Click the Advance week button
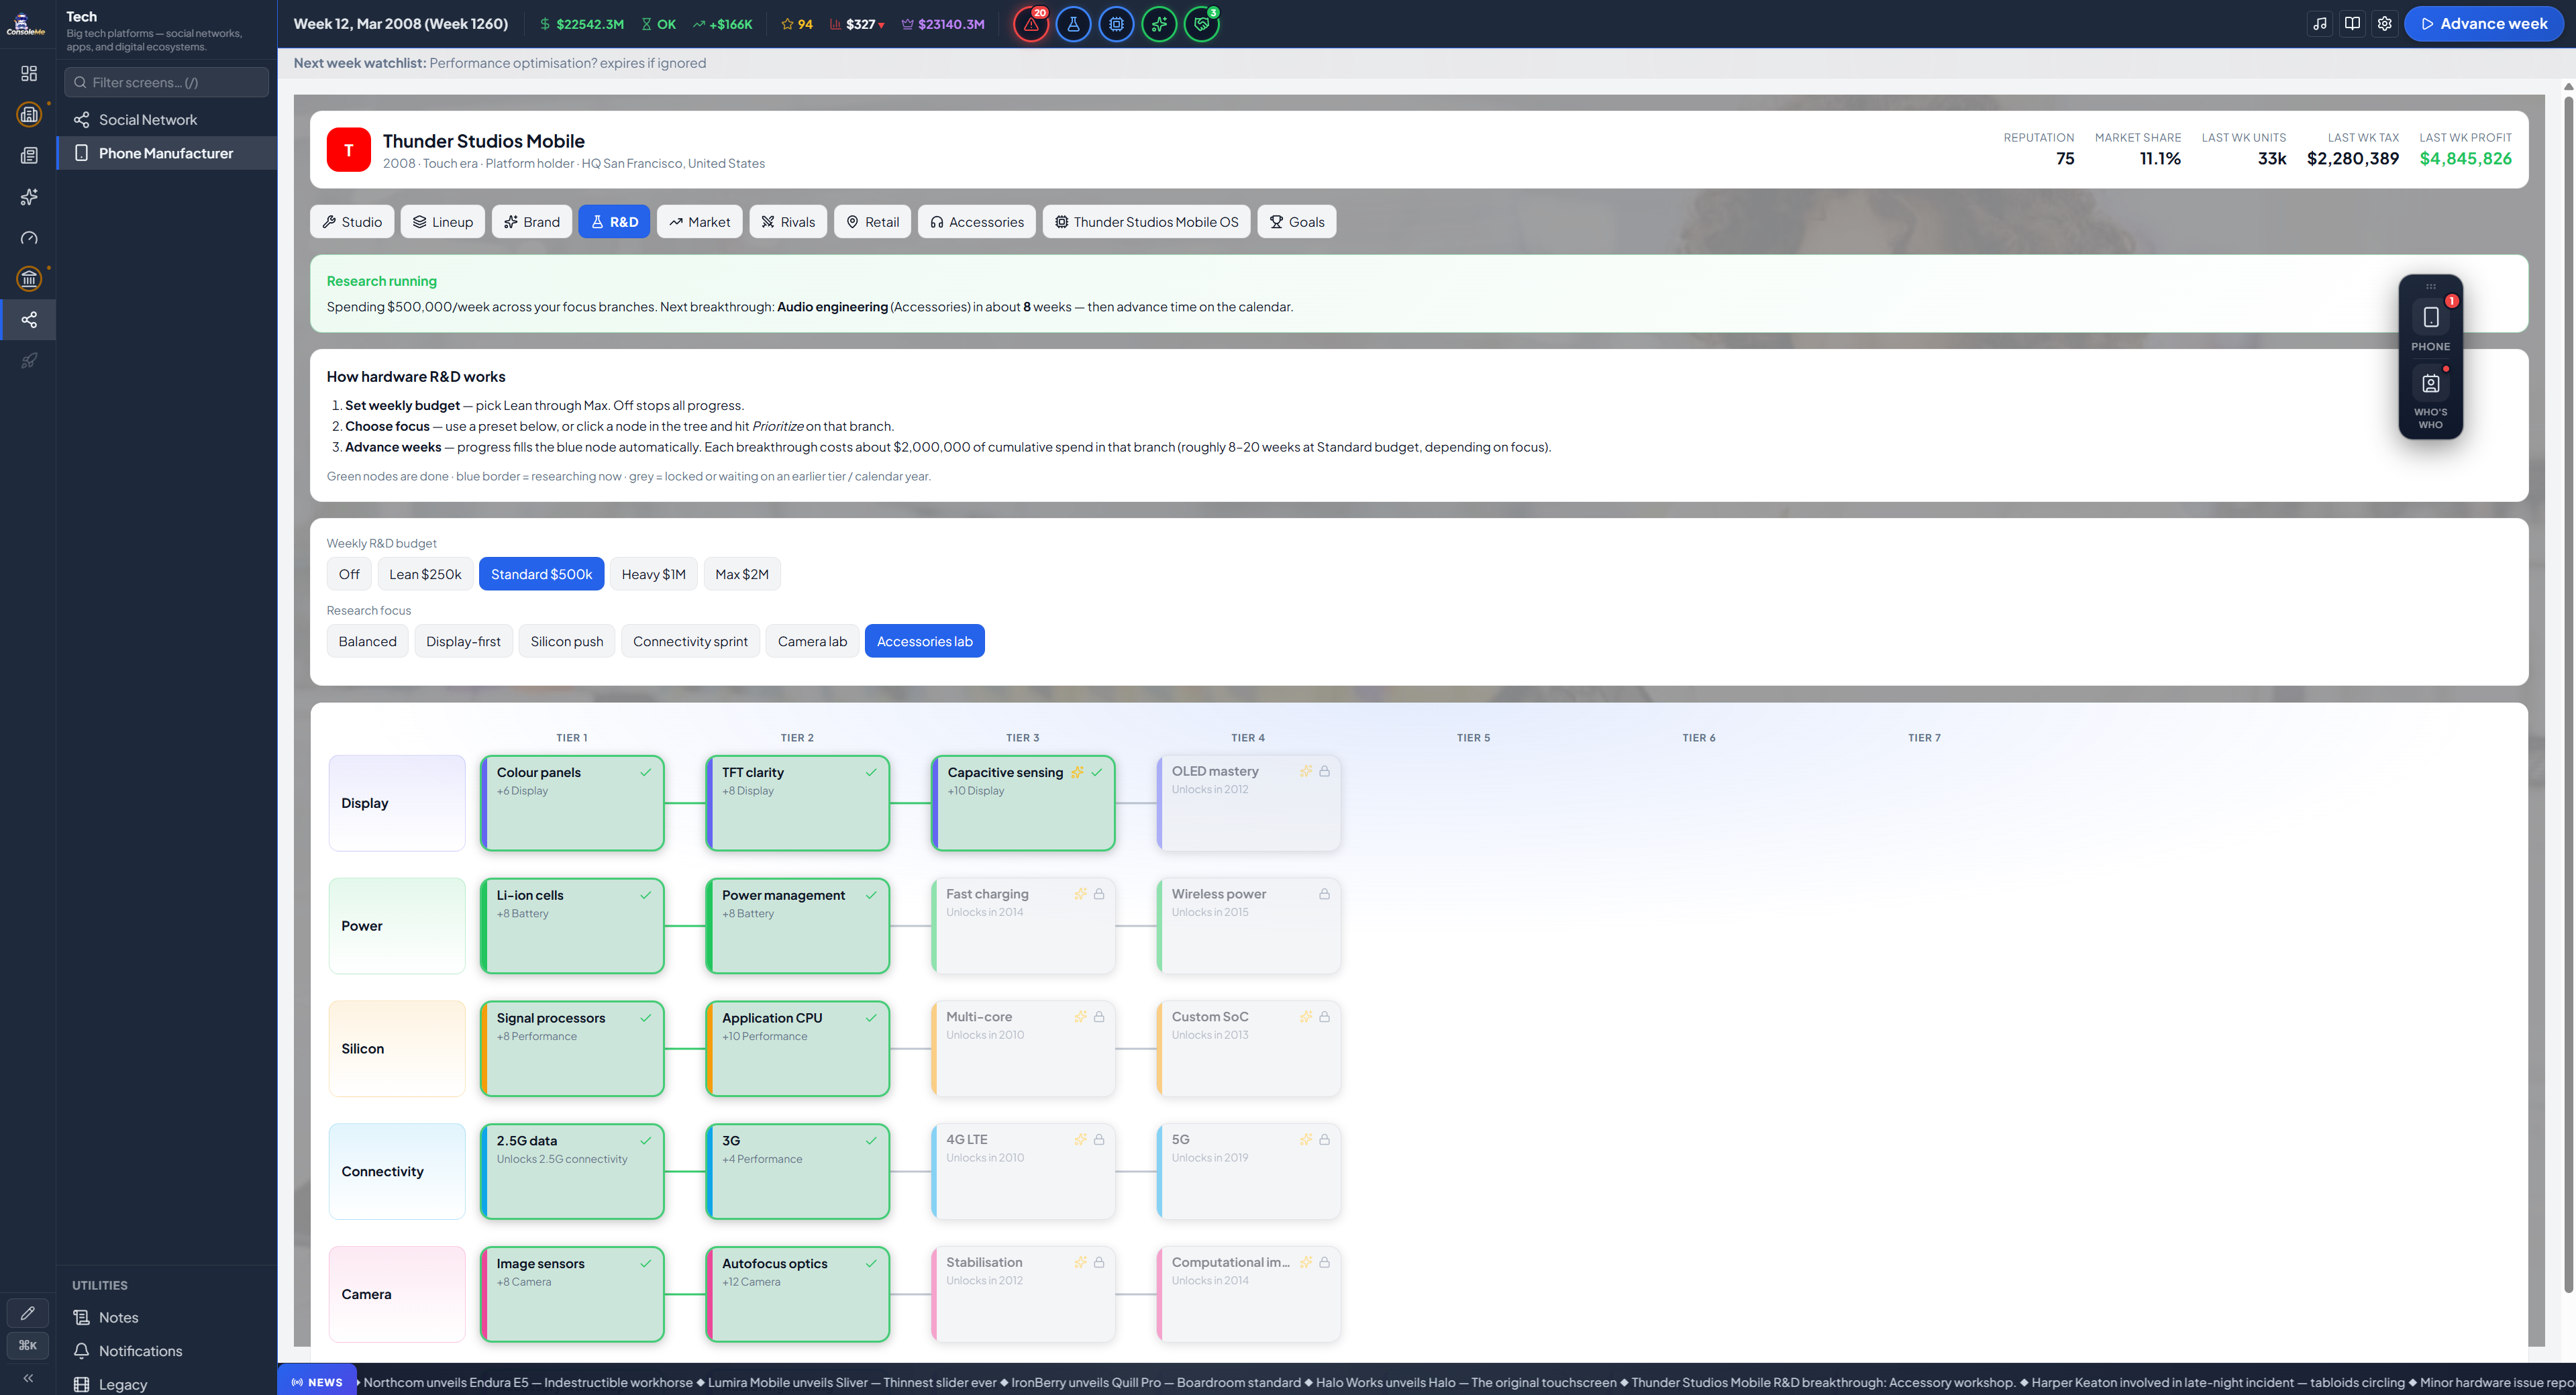 (x=2484, y=24)
